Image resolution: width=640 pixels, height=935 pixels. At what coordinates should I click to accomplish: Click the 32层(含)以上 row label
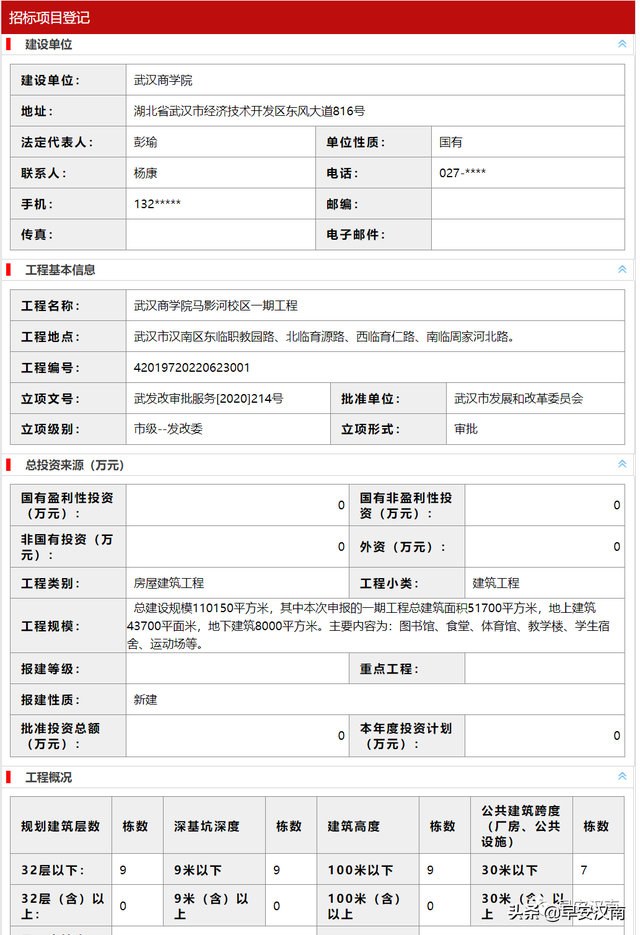62,906
